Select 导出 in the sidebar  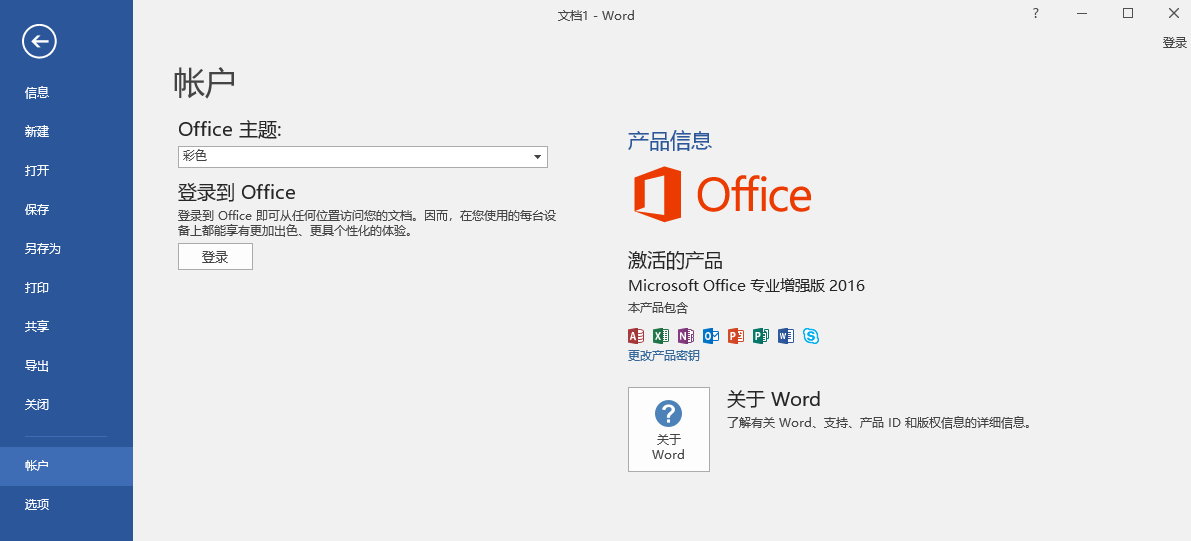[66, 366]
